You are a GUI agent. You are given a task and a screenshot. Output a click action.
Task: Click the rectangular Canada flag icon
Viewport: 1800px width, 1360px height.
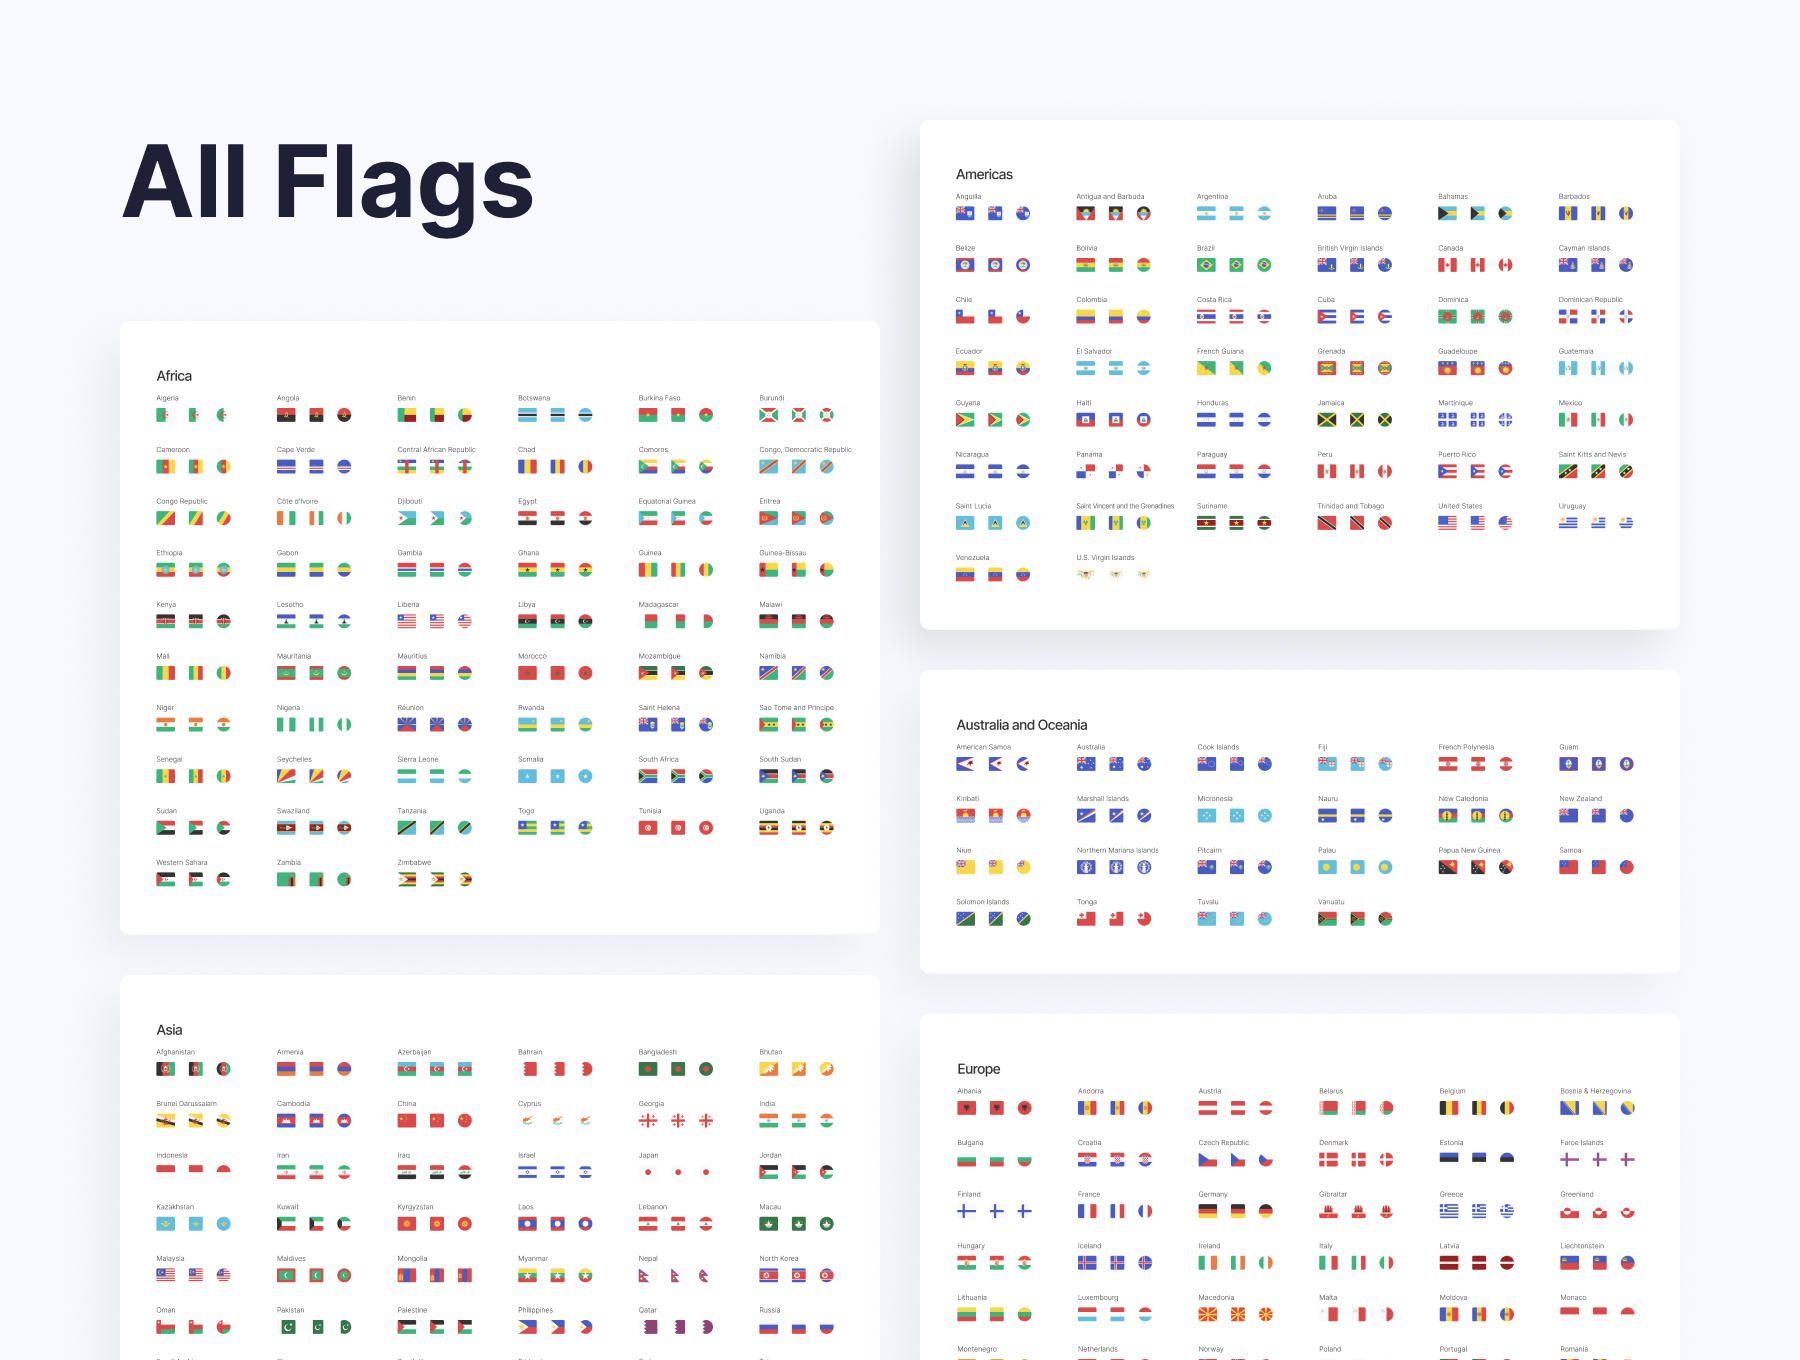tap(1447, 265)
